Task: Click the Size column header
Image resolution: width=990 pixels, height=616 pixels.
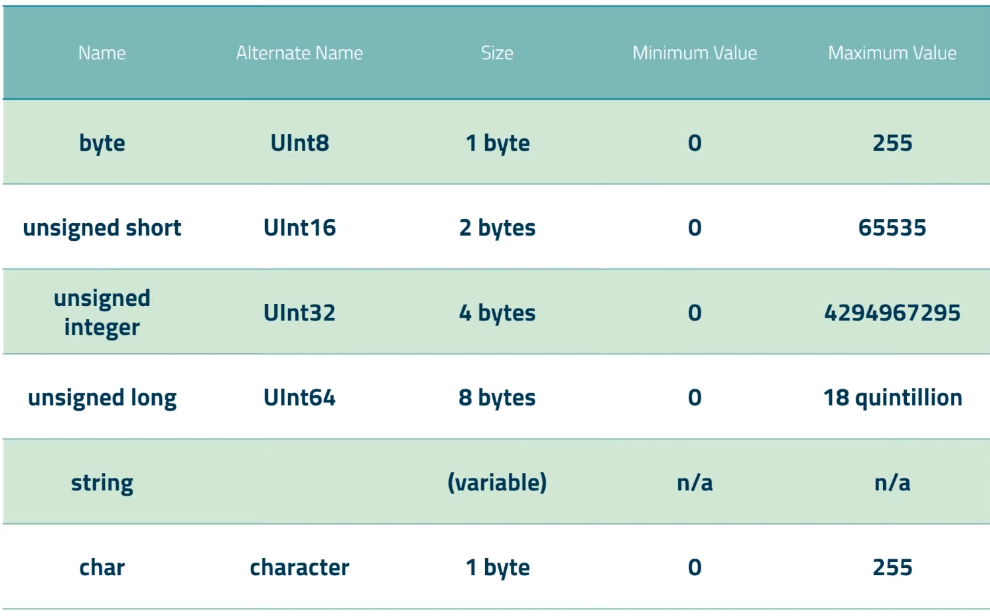Action: pos(497,54)
